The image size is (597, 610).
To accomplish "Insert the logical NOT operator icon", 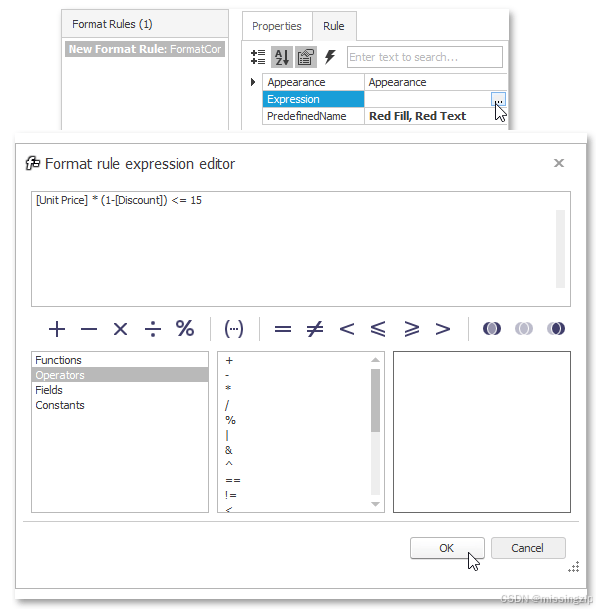I will point(556,329).
